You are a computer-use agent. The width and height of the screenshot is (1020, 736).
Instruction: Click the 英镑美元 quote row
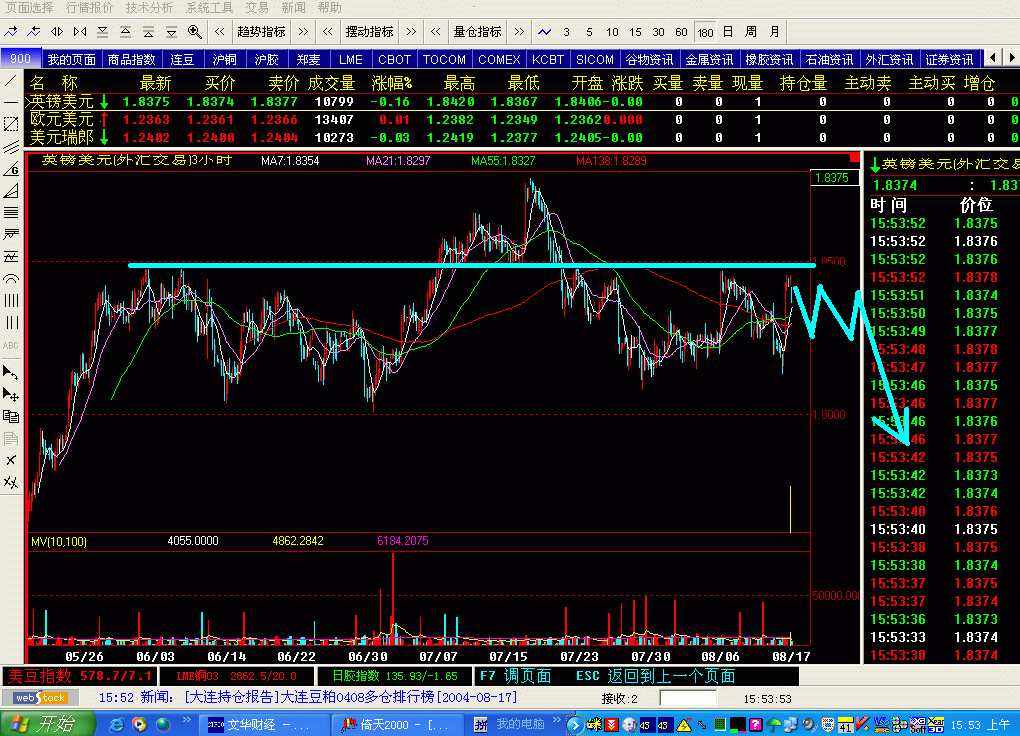pyautogui.click(x=522, y=102)
